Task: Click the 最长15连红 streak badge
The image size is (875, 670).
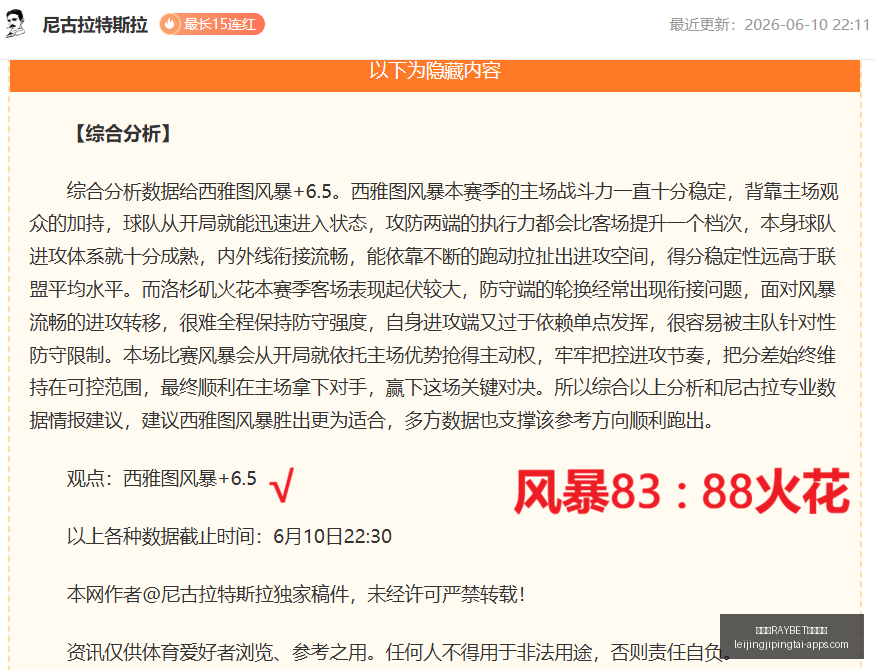Action: (x=212, y=25)
